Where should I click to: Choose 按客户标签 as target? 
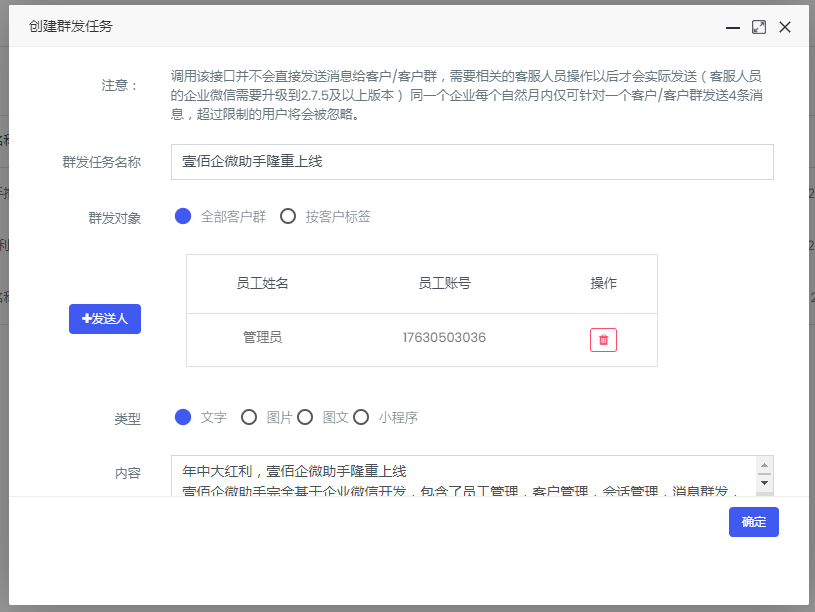pyautogui.click(x=288, y=216)
